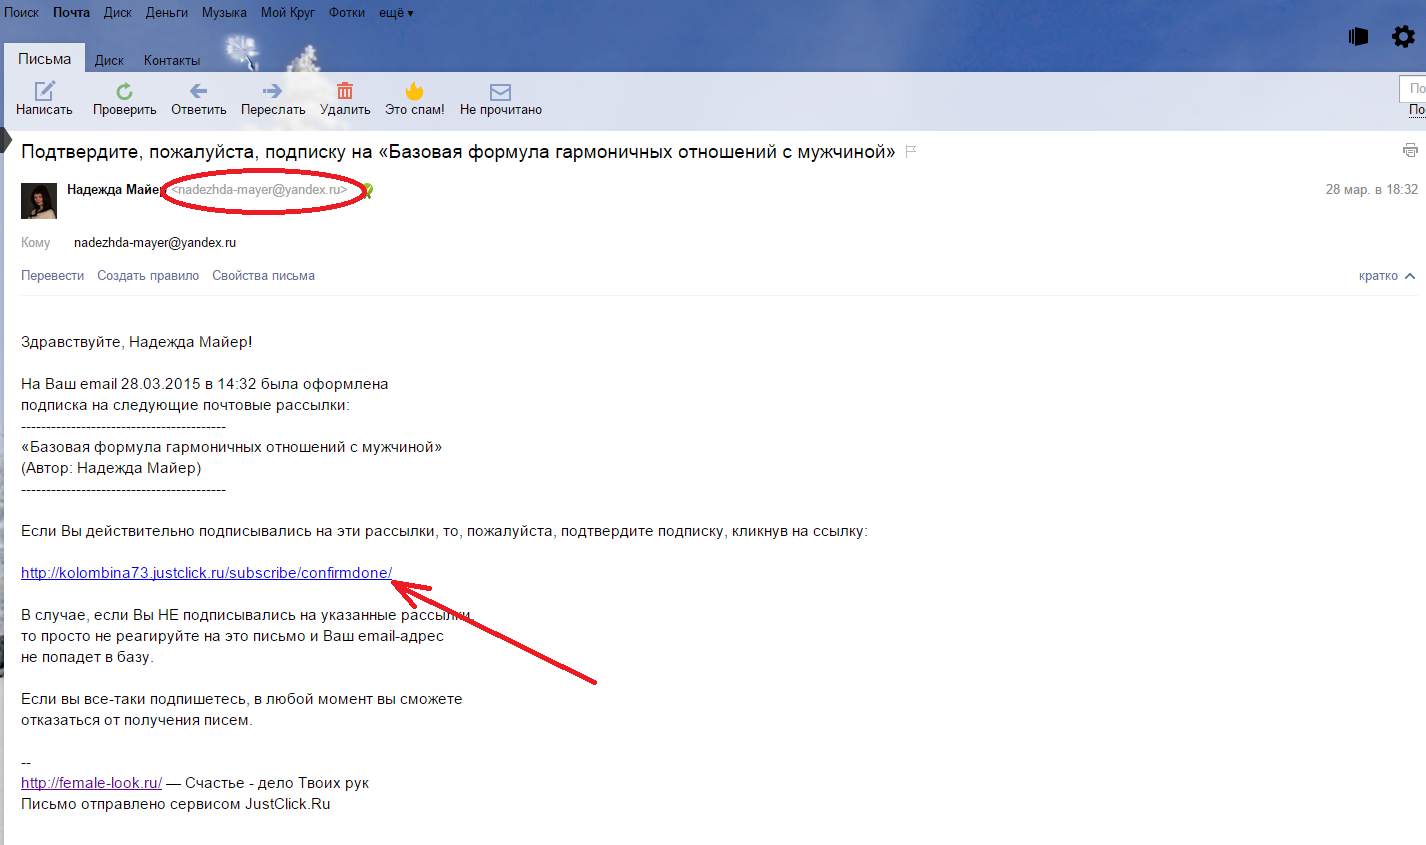
Task: Delete the email with the trash icon
Action: (345, 91)
